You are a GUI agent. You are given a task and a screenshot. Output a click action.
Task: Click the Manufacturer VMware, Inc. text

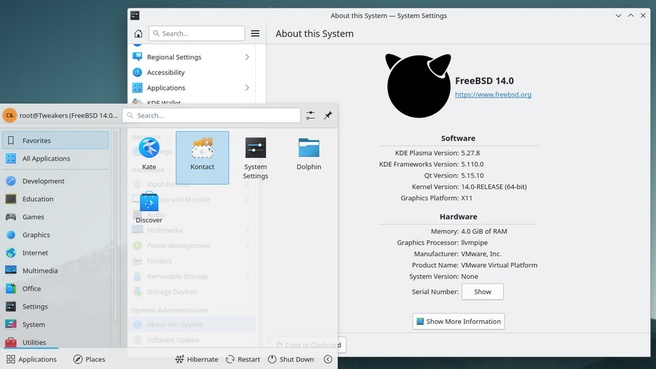tap(457, 254)
